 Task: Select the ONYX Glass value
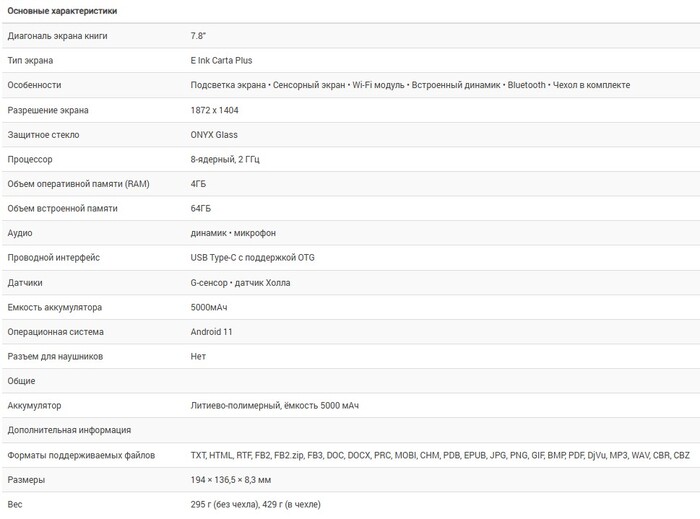pyautogui.click(x=214, y=135)
